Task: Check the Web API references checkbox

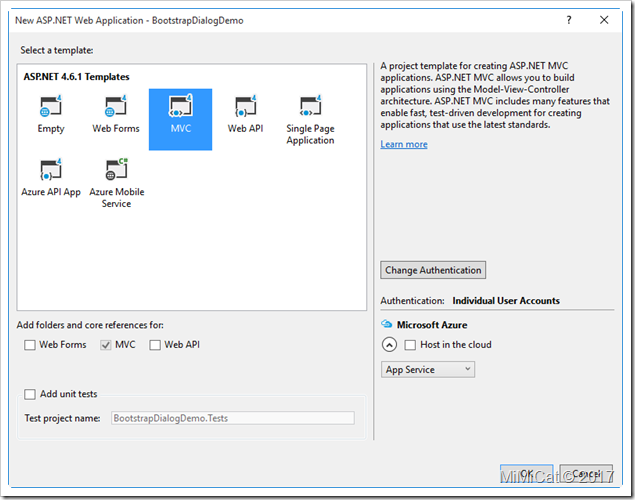Action: coord(155,345)
